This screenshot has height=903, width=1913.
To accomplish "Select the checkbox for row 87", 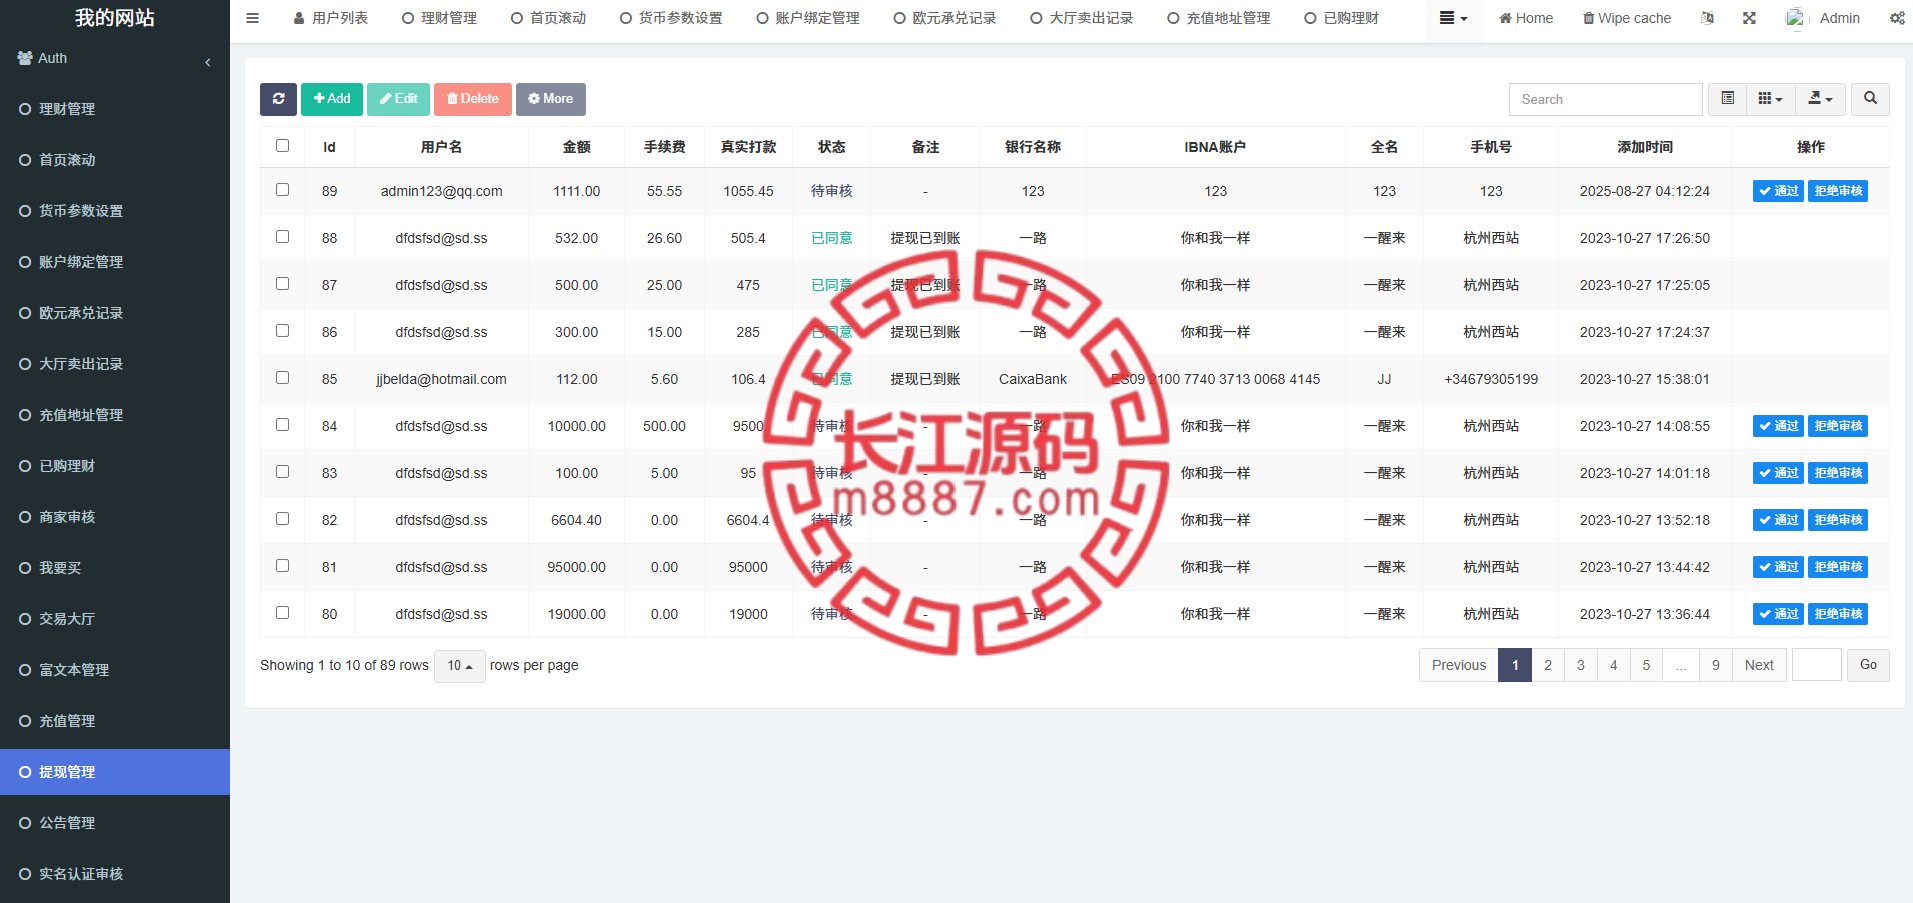I will click(282, 284).
